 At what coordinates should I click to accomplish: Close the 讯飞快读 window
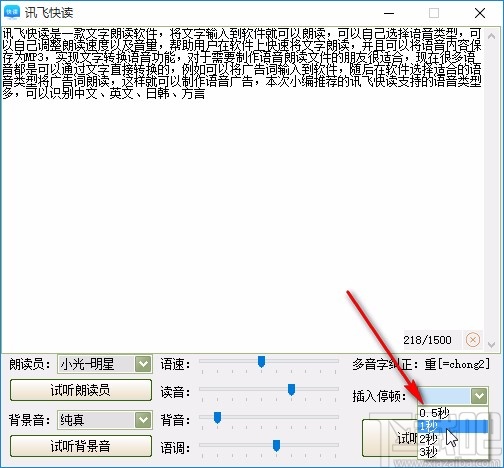480,13
